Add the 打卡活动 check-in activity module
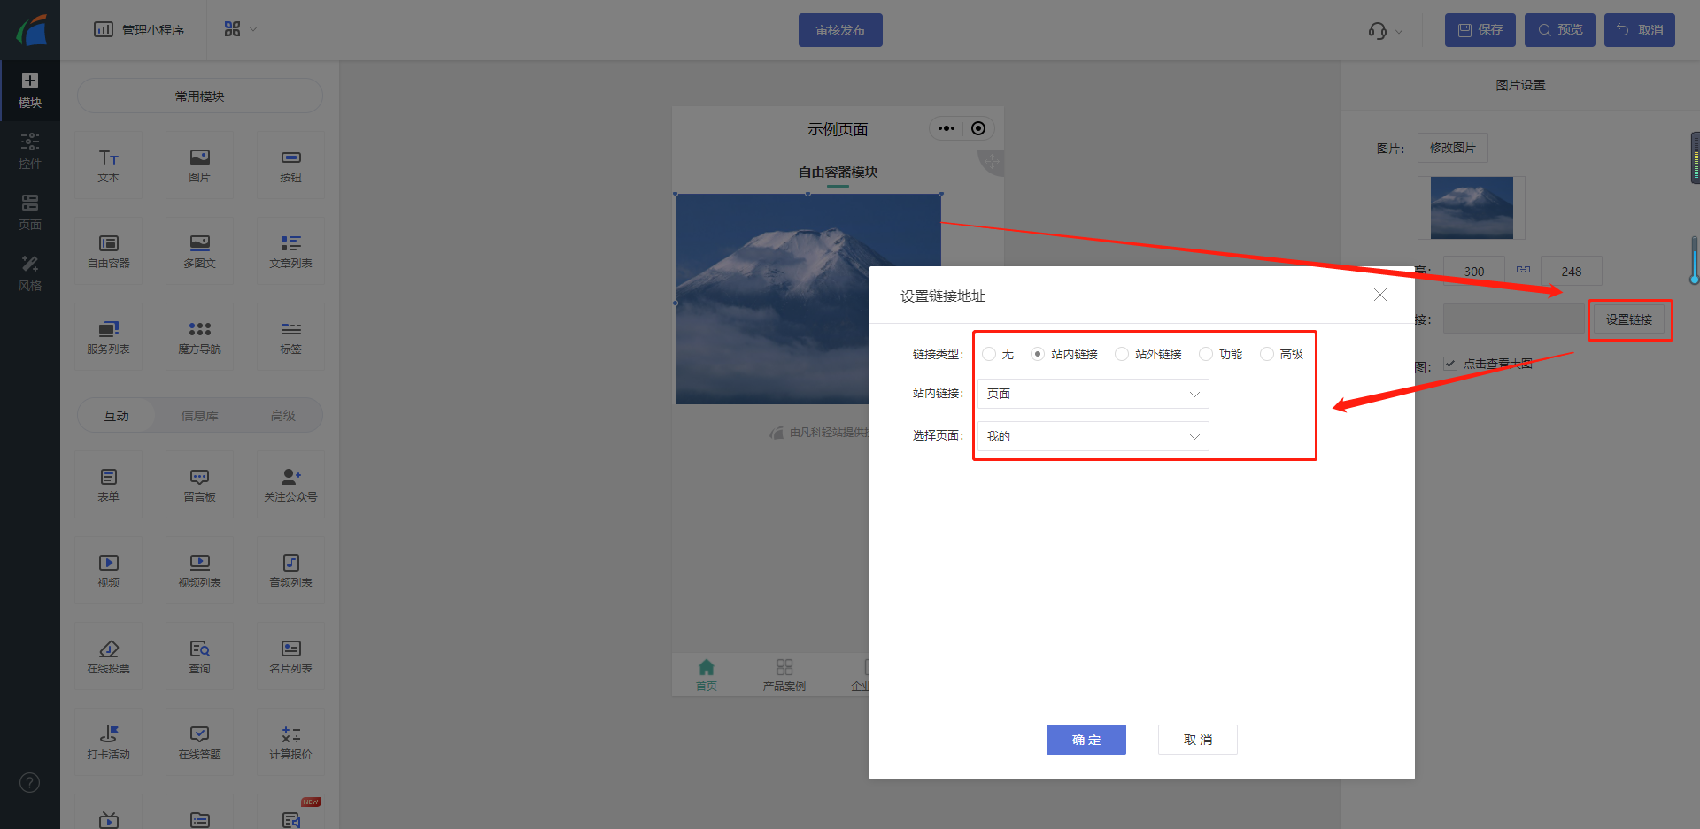The height and width of the screenshot is (829, 1700). pos(108,742)
